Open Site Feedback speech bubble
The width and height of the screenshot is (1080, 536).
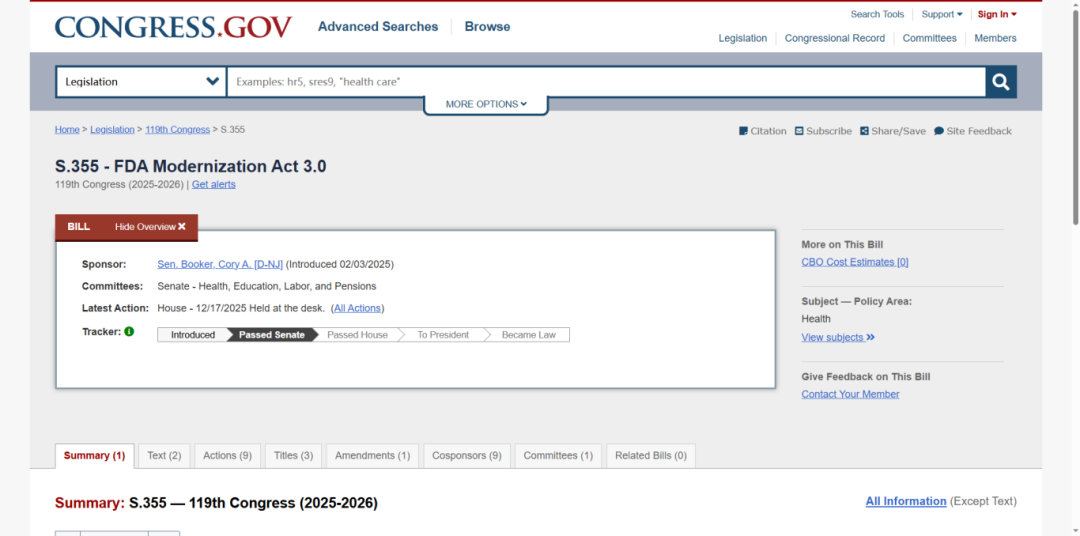939,131
